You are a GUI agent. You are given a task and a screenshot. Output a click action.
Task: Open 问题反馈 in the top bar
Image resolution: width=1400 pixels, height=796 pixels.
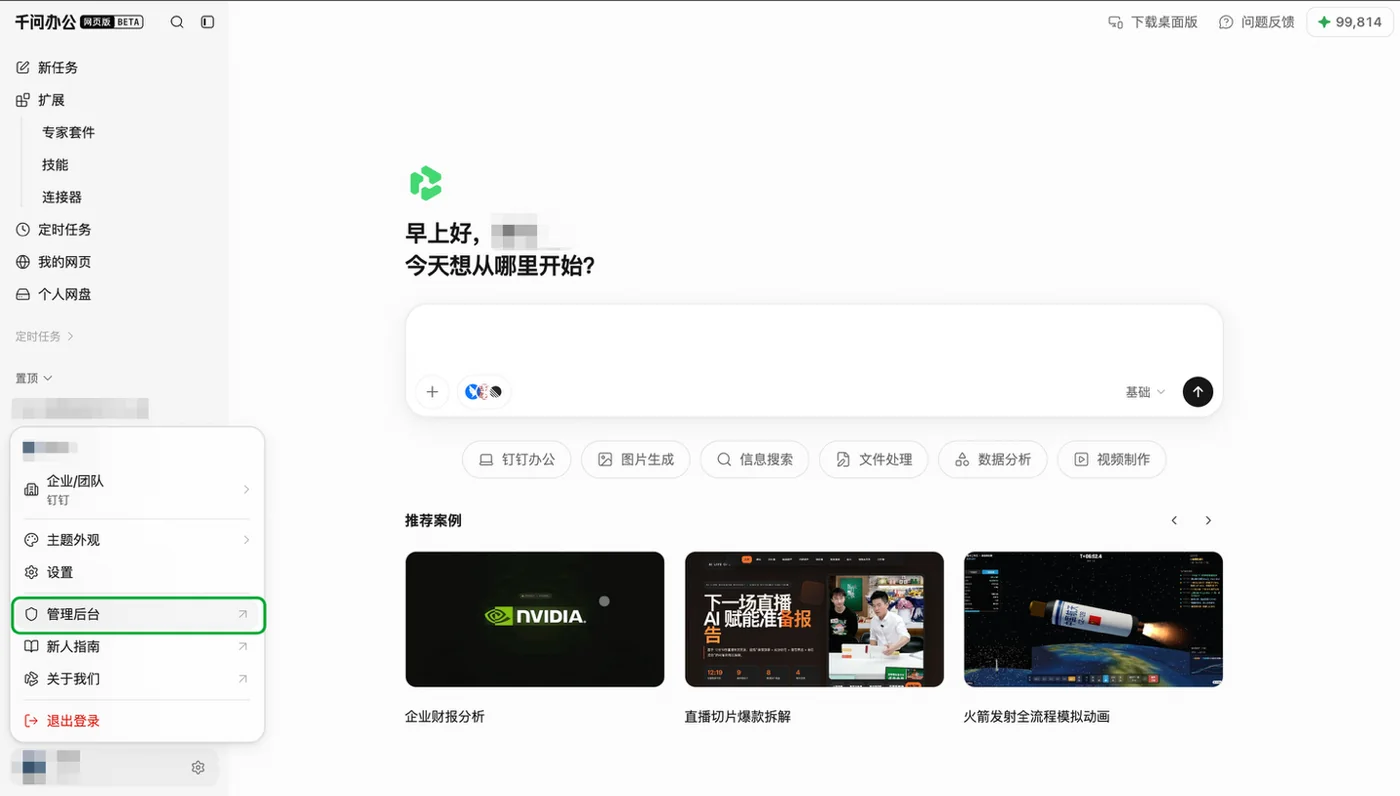pos(1257,22)
